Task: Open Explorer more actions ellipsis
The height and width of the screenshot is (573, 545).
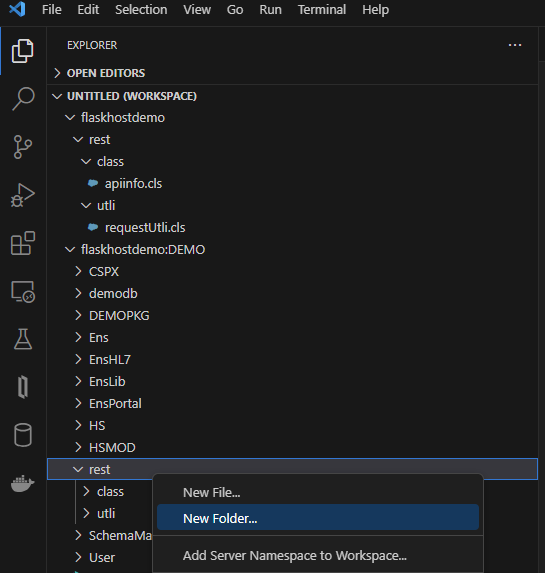Action: coord(515,45)
